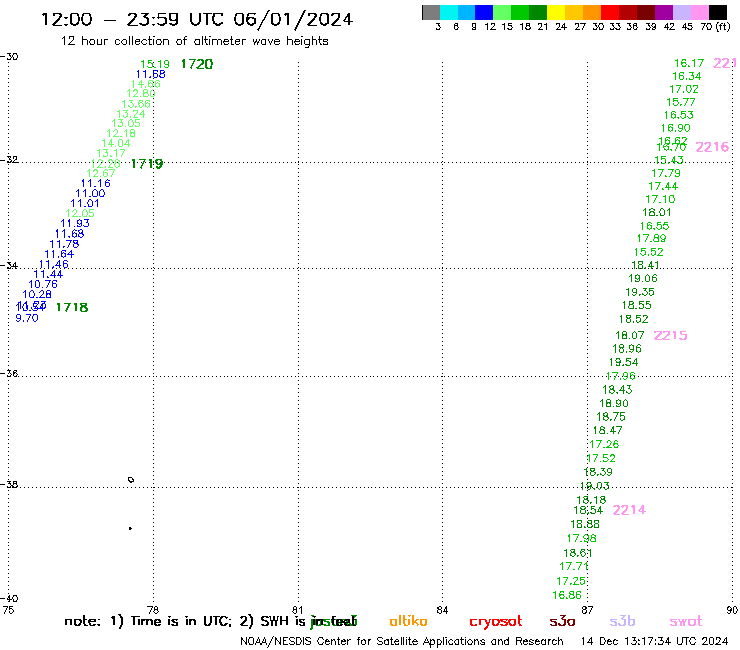Click the timestamp '14 Dec 13:17:34 UTC 2024'
The image size is (740, 650).
654,642
